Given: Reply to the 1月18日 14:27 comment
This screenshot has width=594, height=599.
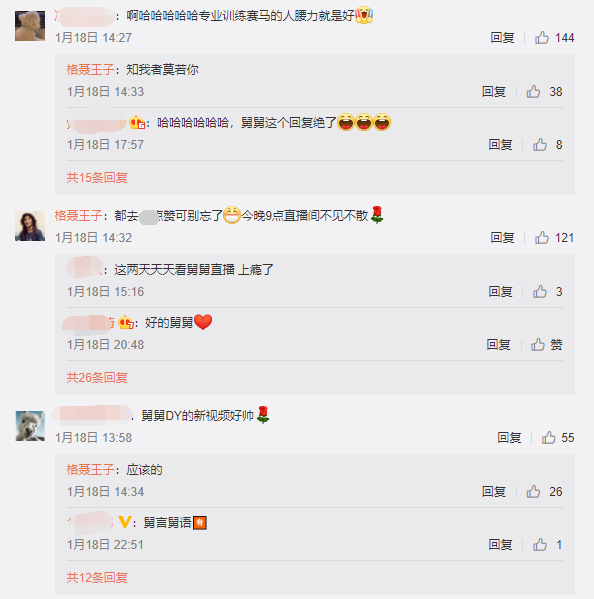Looking at the screenshot, I should tap(502, 38).
